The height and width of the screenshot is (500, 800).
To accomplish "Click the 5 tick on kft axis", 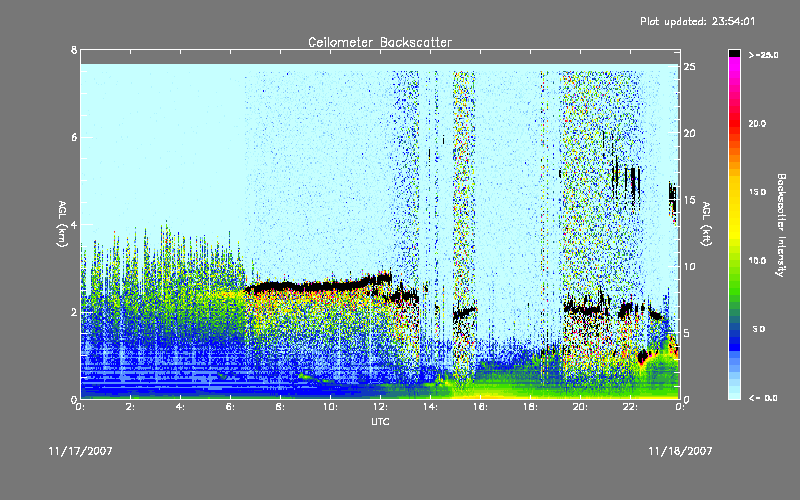I will tap(687, 333).
